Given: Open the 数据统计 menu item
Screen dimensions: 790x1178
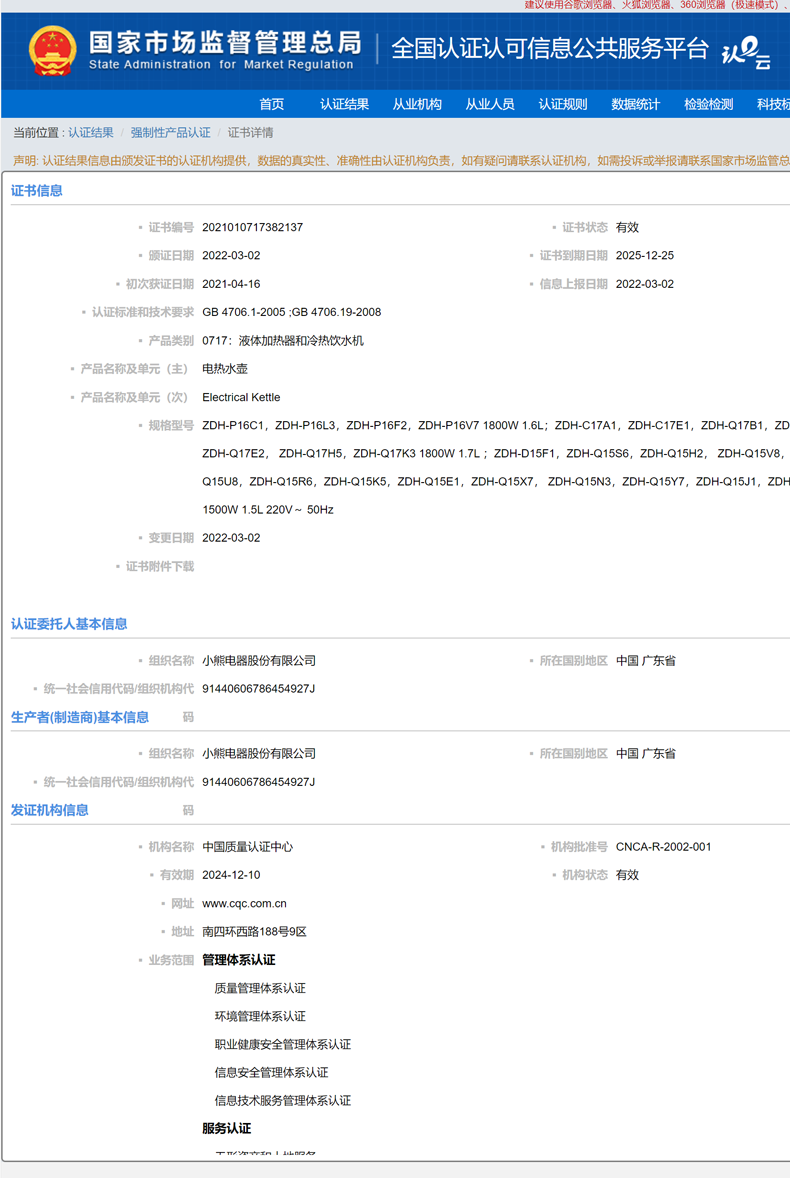Looking at the screenshot, I should coord(635,104).
